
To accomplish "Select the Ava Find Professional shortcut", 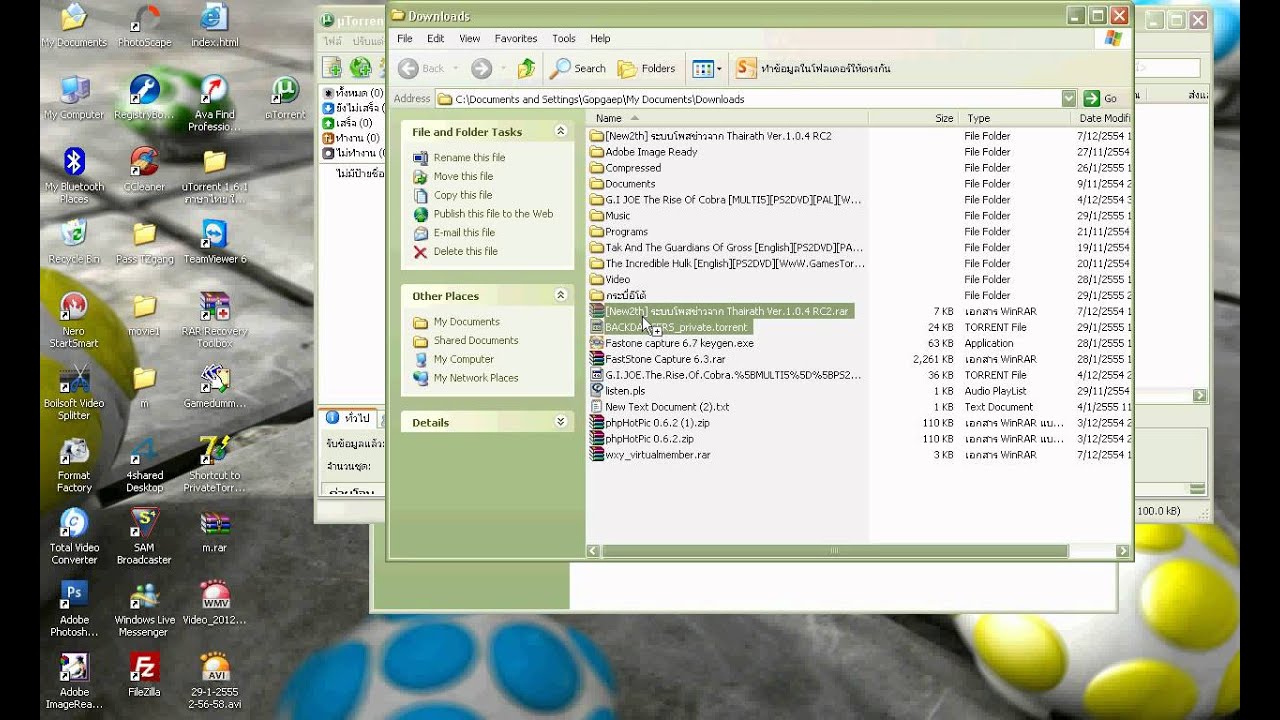I will (x=215, y=104).
